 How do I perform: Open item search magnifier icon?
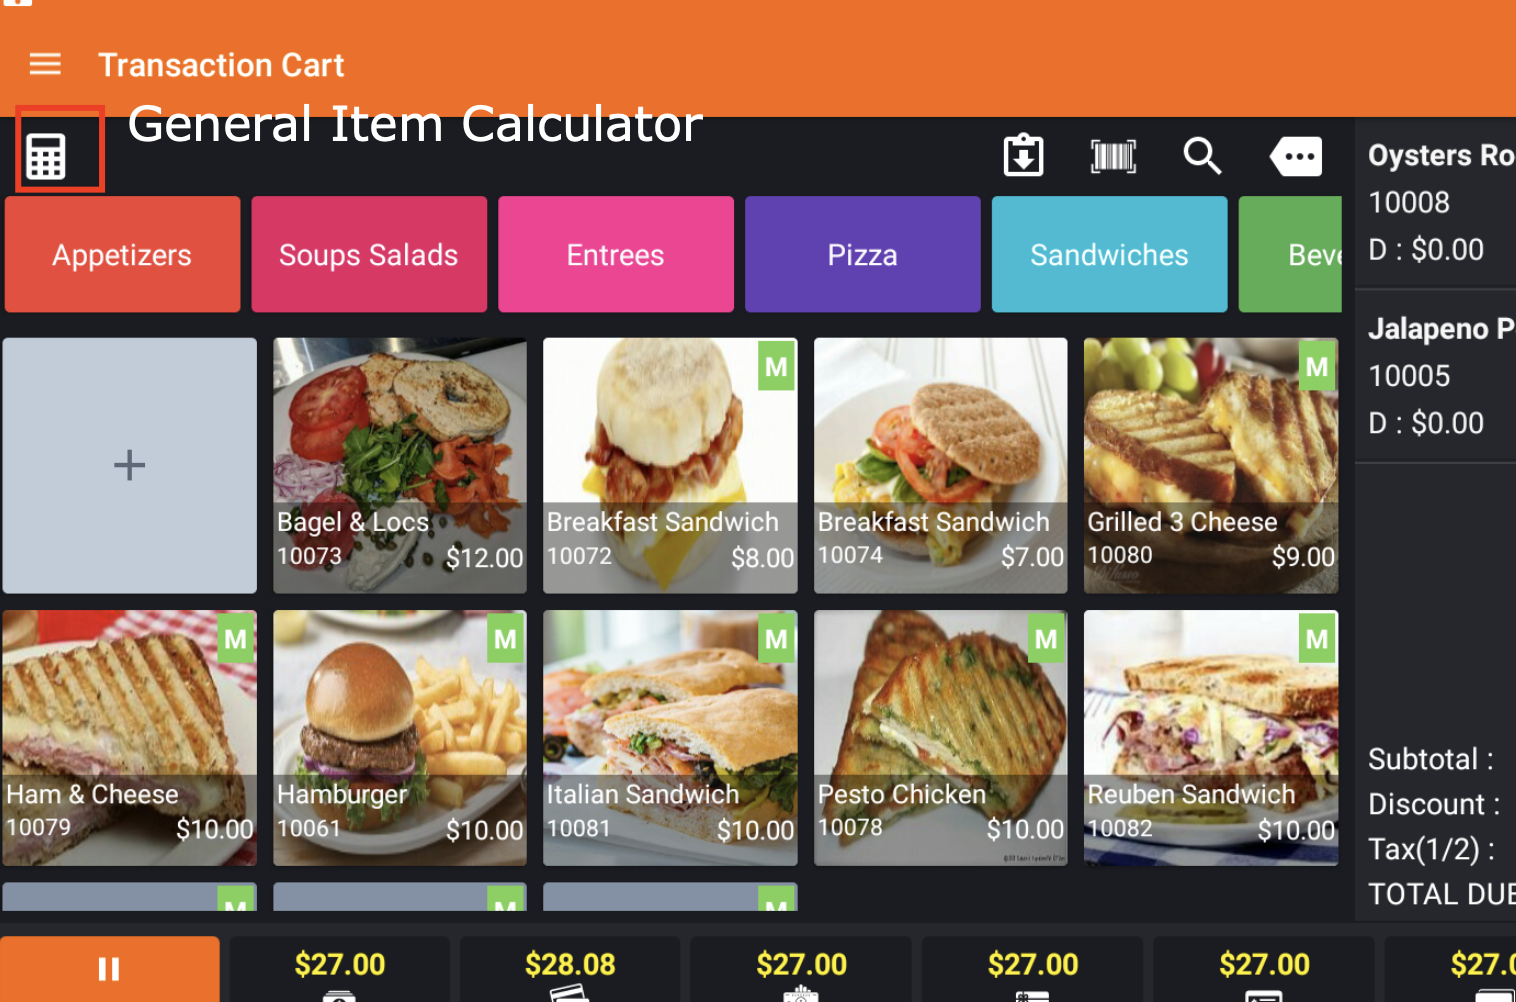[1202, 156]
